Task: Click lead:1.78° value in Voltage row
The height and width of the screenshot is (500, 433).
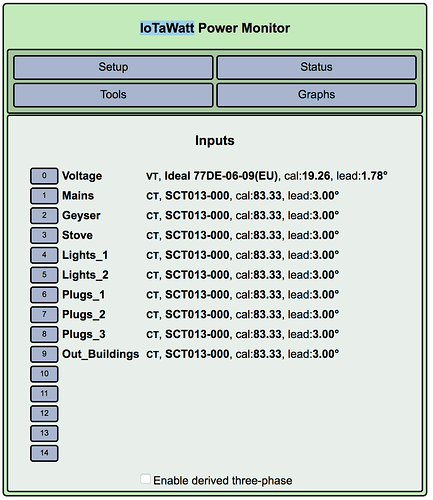Action: [x=362, y=176]
